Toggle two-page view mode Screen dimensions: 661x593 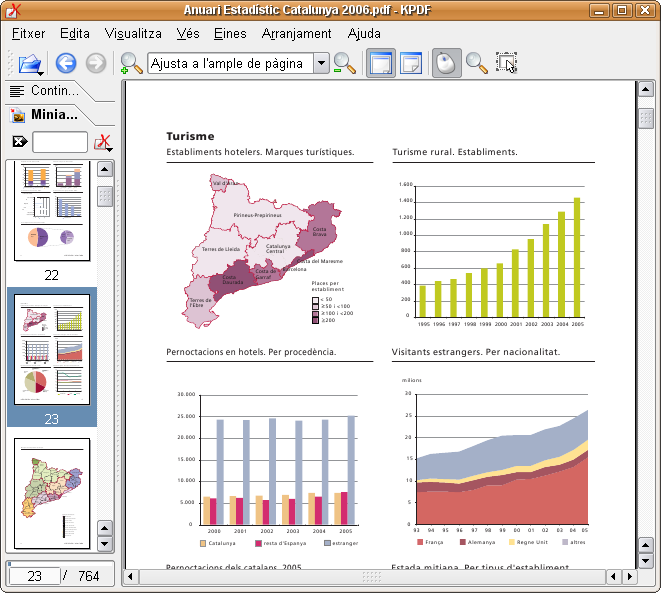pos(411,63)
